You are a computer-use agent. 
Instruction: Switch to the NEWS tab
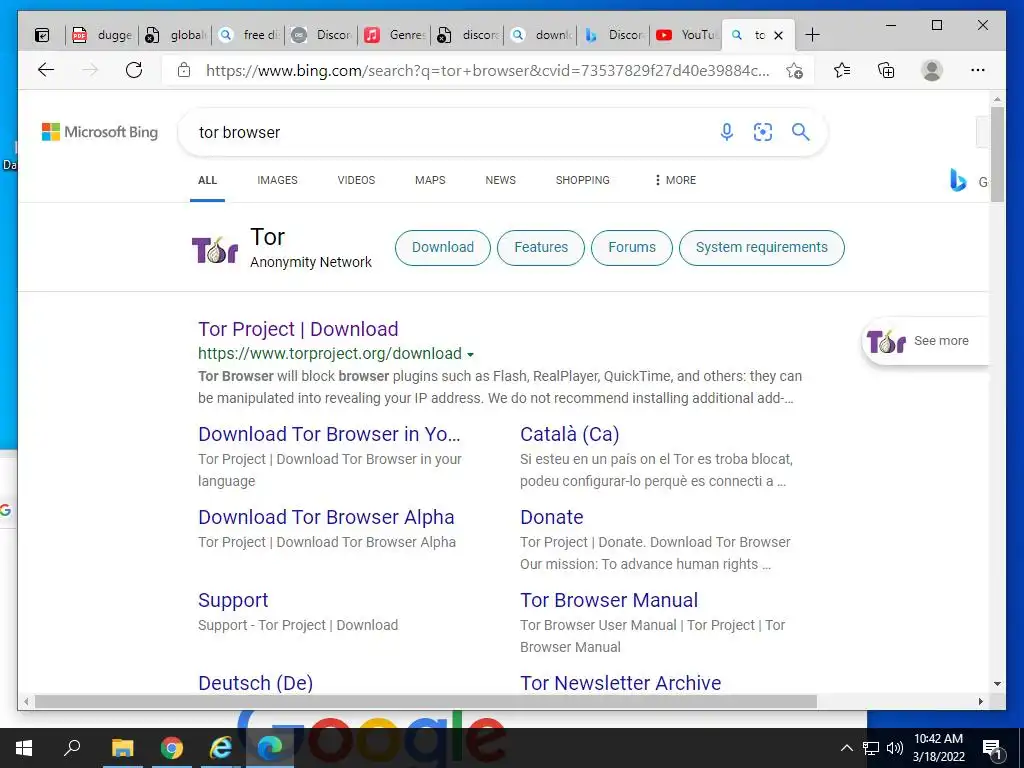pyautogui.click(x=501, y=180)
